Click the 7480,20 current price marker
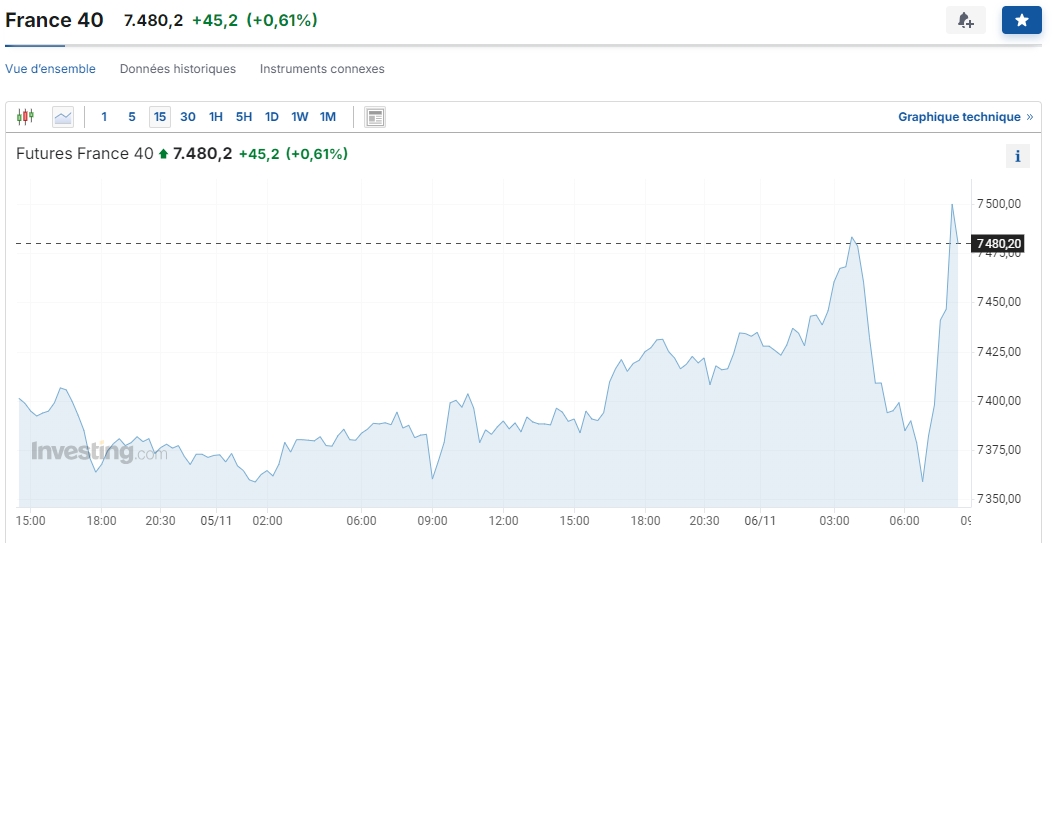1053x826 pixels. point(999,243)
